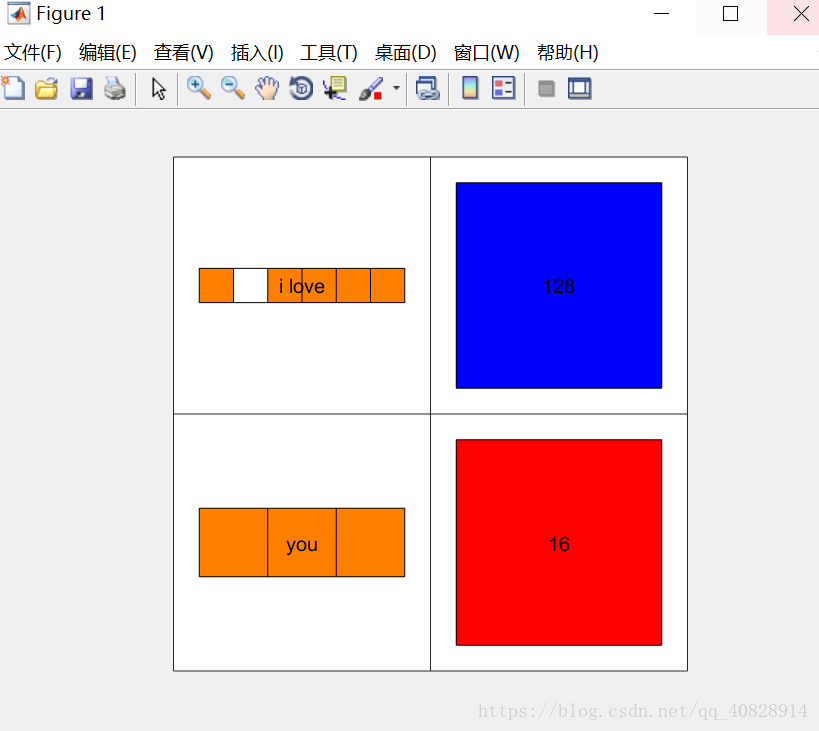This screenshot has width=819, height=731.
Task: Click the red square labeled 16
Action: click(x=559, y=543)
